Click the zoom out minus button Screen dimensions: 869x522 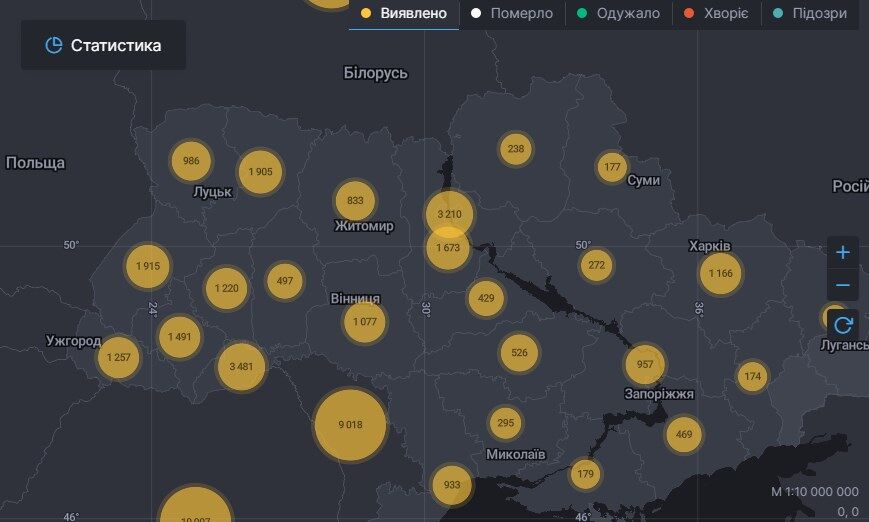(842, 286)
